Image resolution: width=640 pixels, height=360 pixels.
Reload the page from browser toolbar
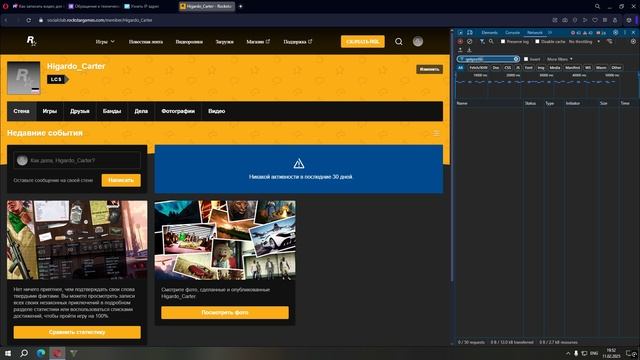[28, 20]
